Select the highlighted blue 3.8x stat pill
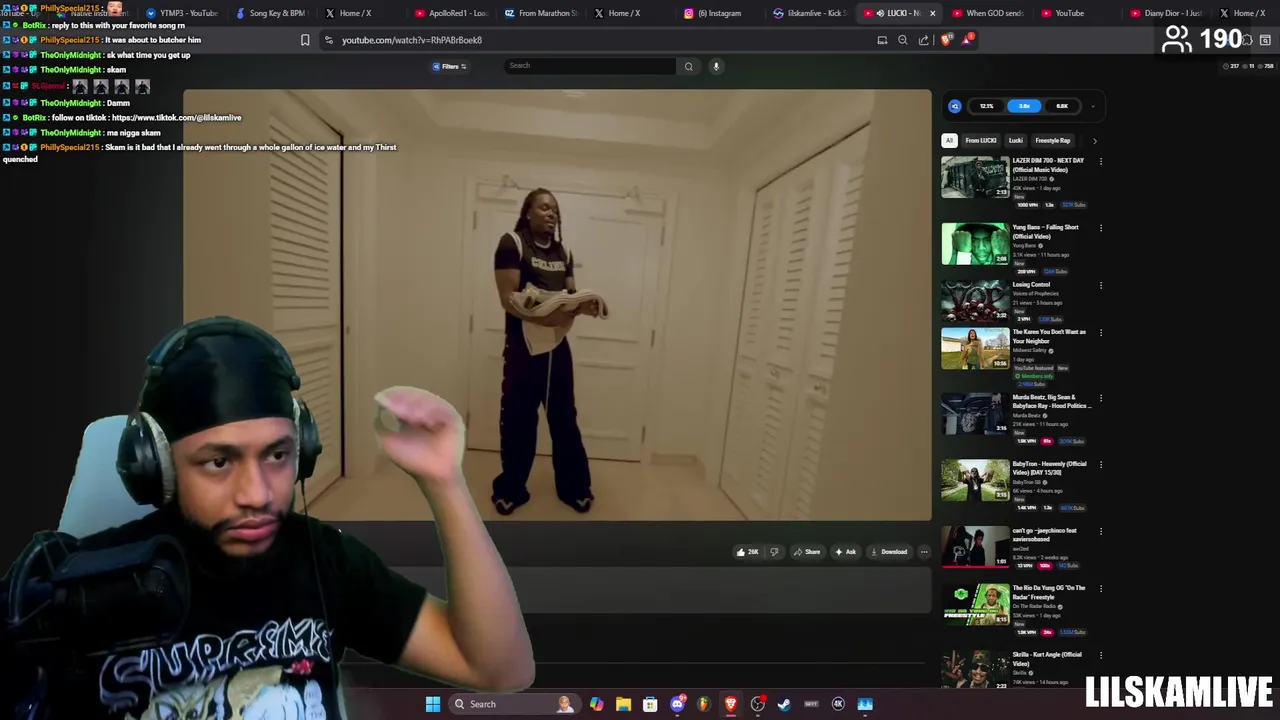The image size is (1280, 720). coord(1024,106)
